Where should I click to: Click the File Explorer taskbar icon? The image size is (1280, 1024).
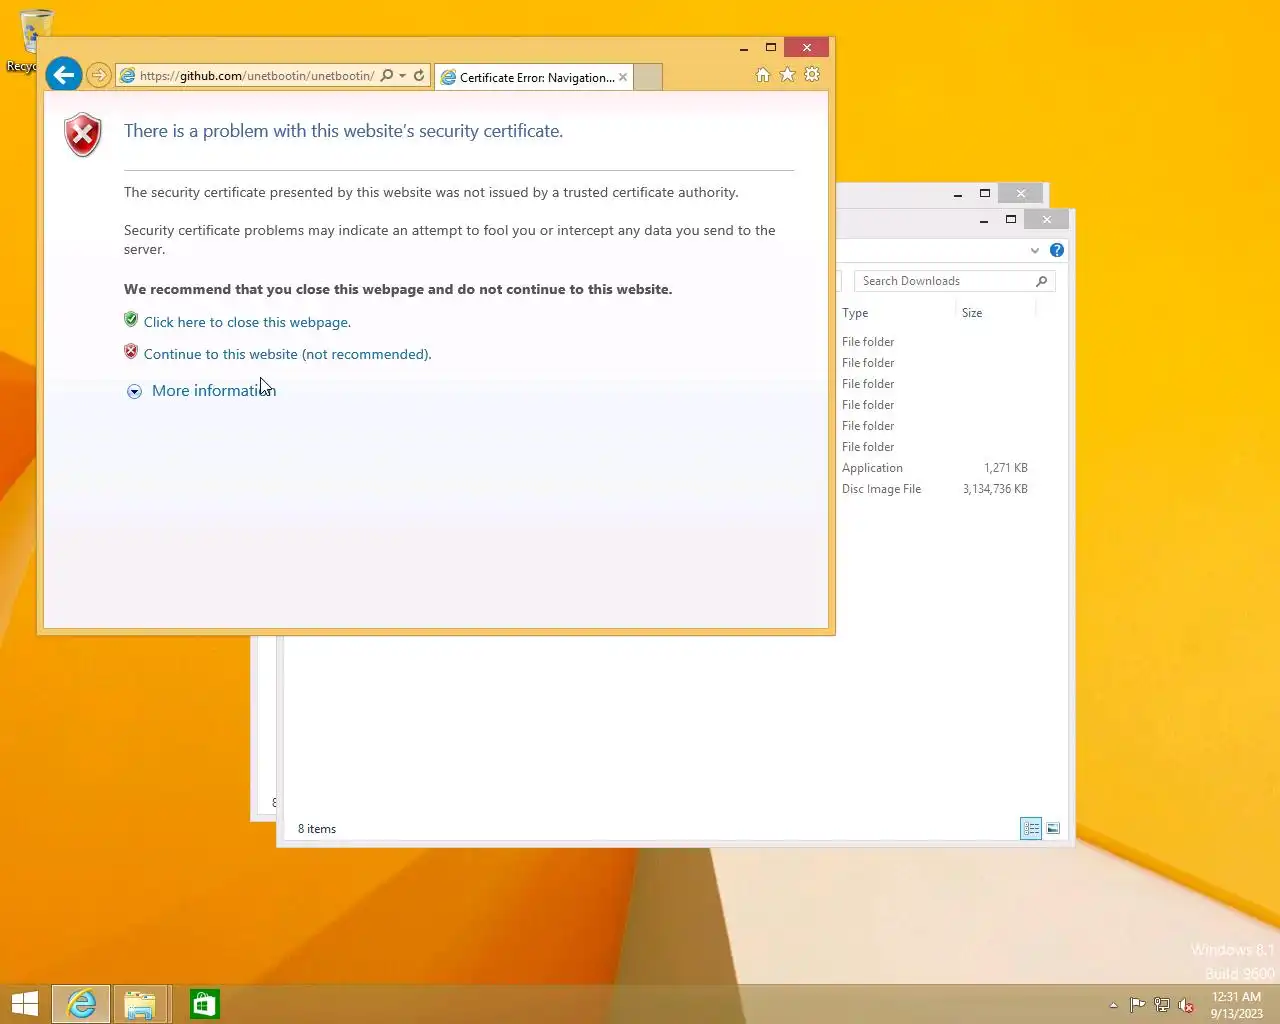tap(140, 1004)
